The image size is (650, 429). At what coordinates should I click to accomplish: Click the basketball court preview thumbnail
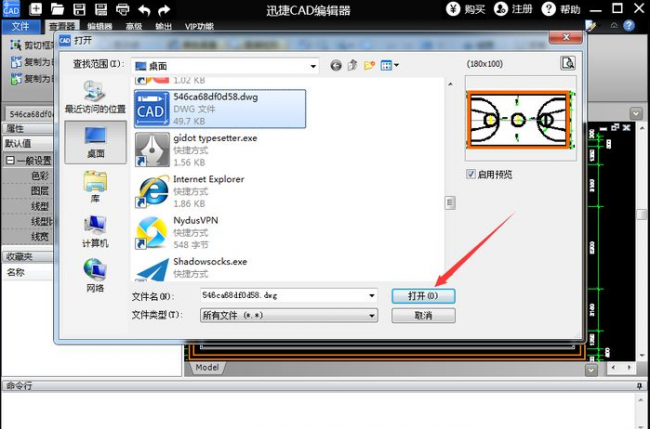[x=520, y=119]
